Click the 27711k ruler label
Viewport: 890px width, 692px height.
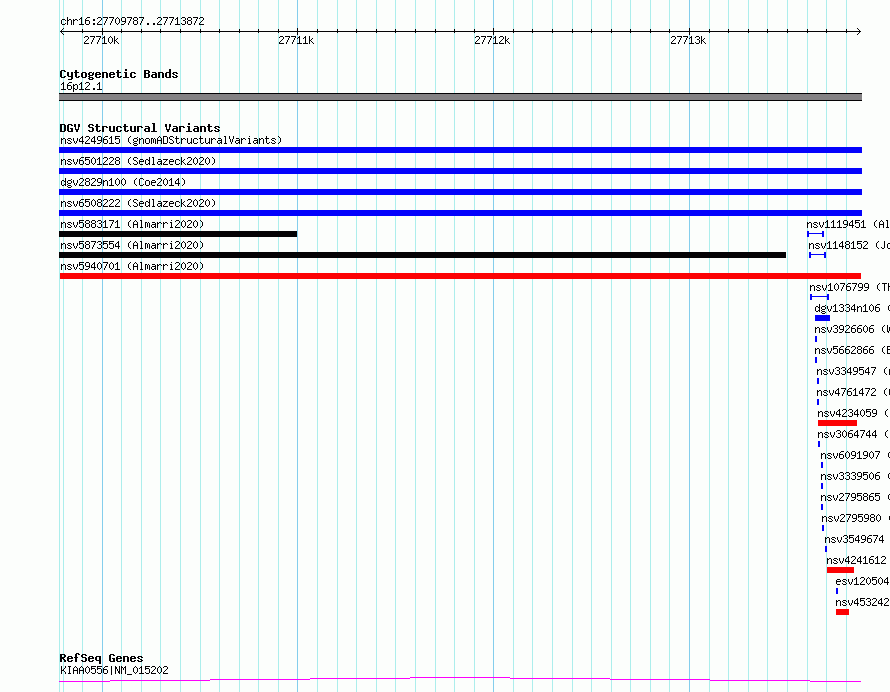tap(296, 40)
